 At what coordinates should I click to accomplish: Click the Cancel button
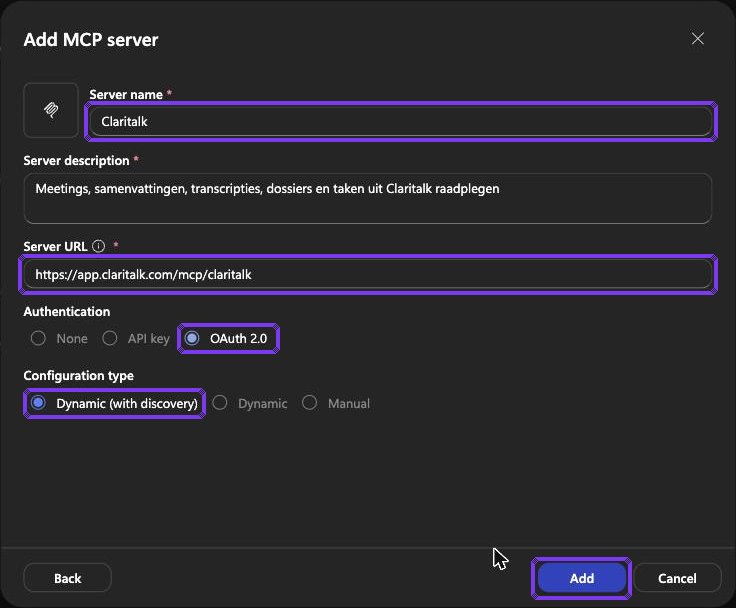[677, 578]
